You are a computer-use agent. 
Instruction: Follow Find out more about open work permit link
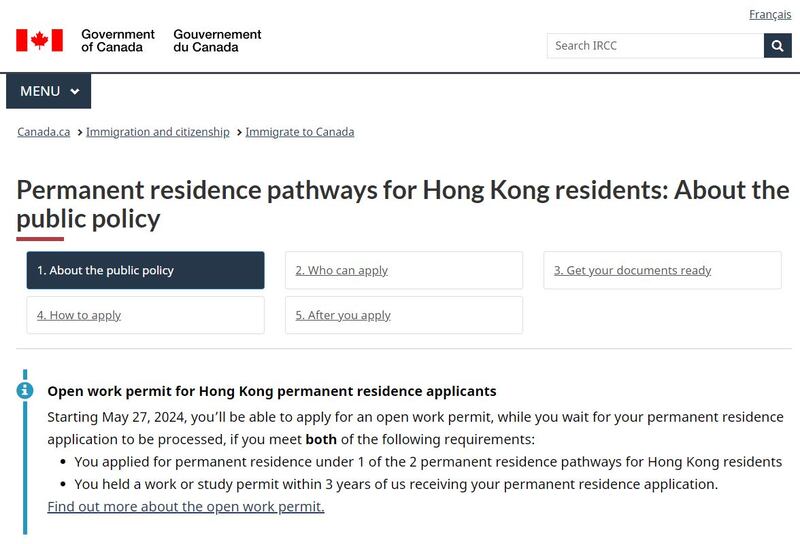pyautogui.click(x=186, y=506)
